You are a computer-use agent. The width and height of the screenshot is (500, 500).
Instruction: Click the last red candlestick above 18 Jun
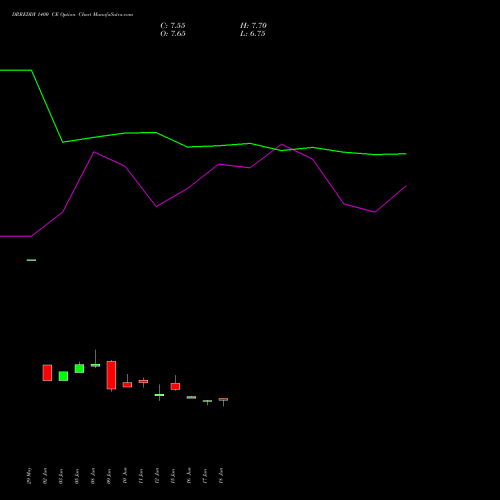(x=223, y=399)
